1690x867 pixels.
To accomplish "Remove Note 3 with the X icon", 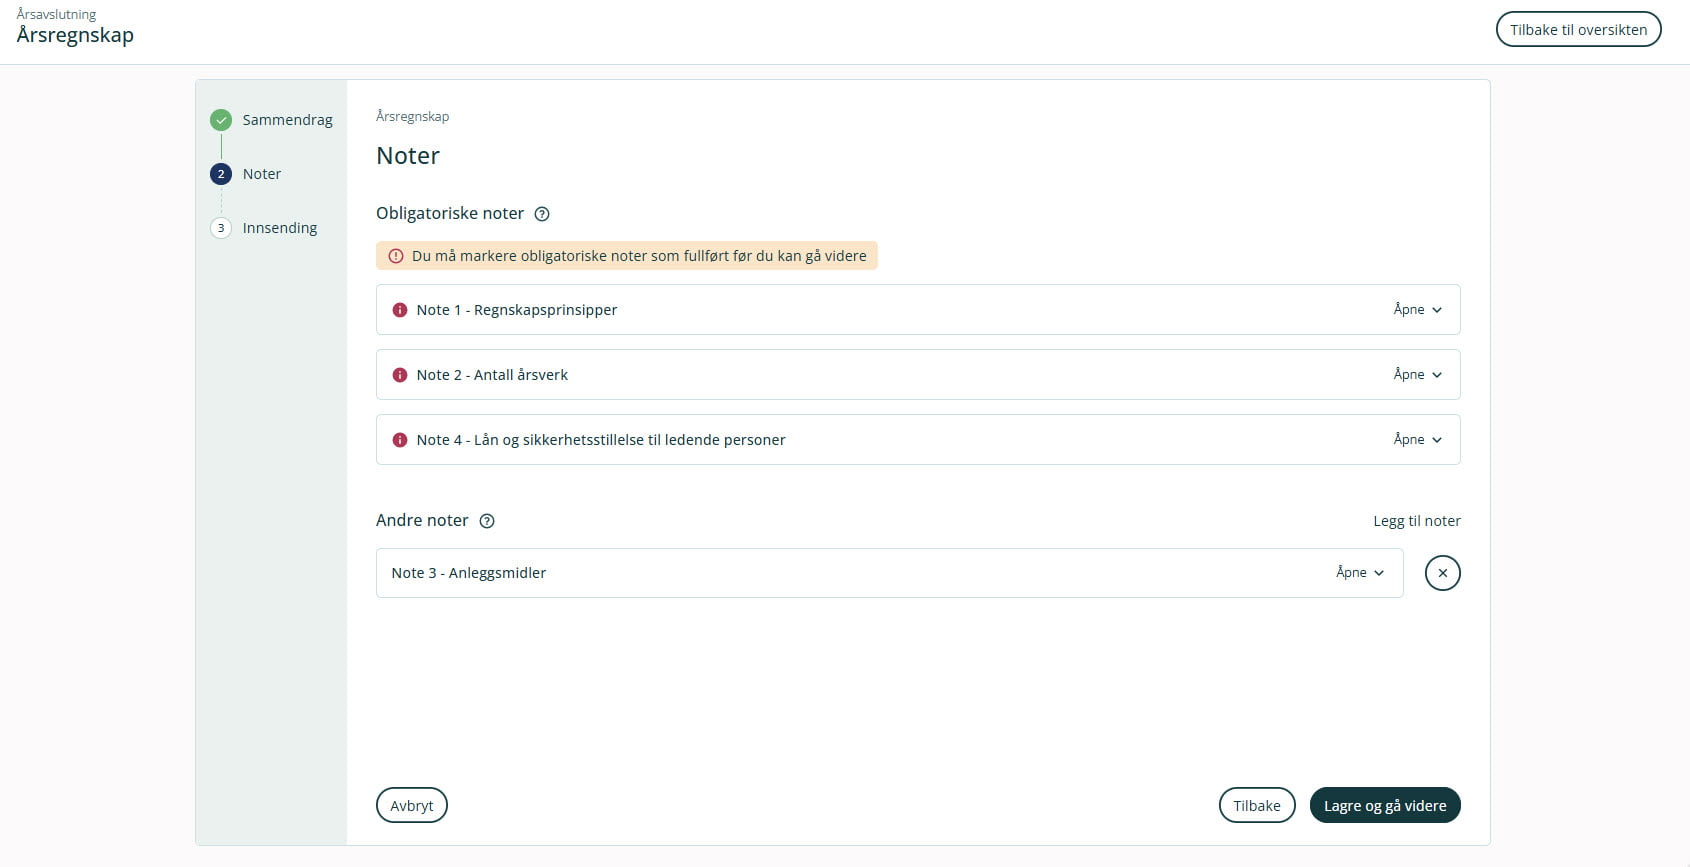I will click(x=1442, y=573).
